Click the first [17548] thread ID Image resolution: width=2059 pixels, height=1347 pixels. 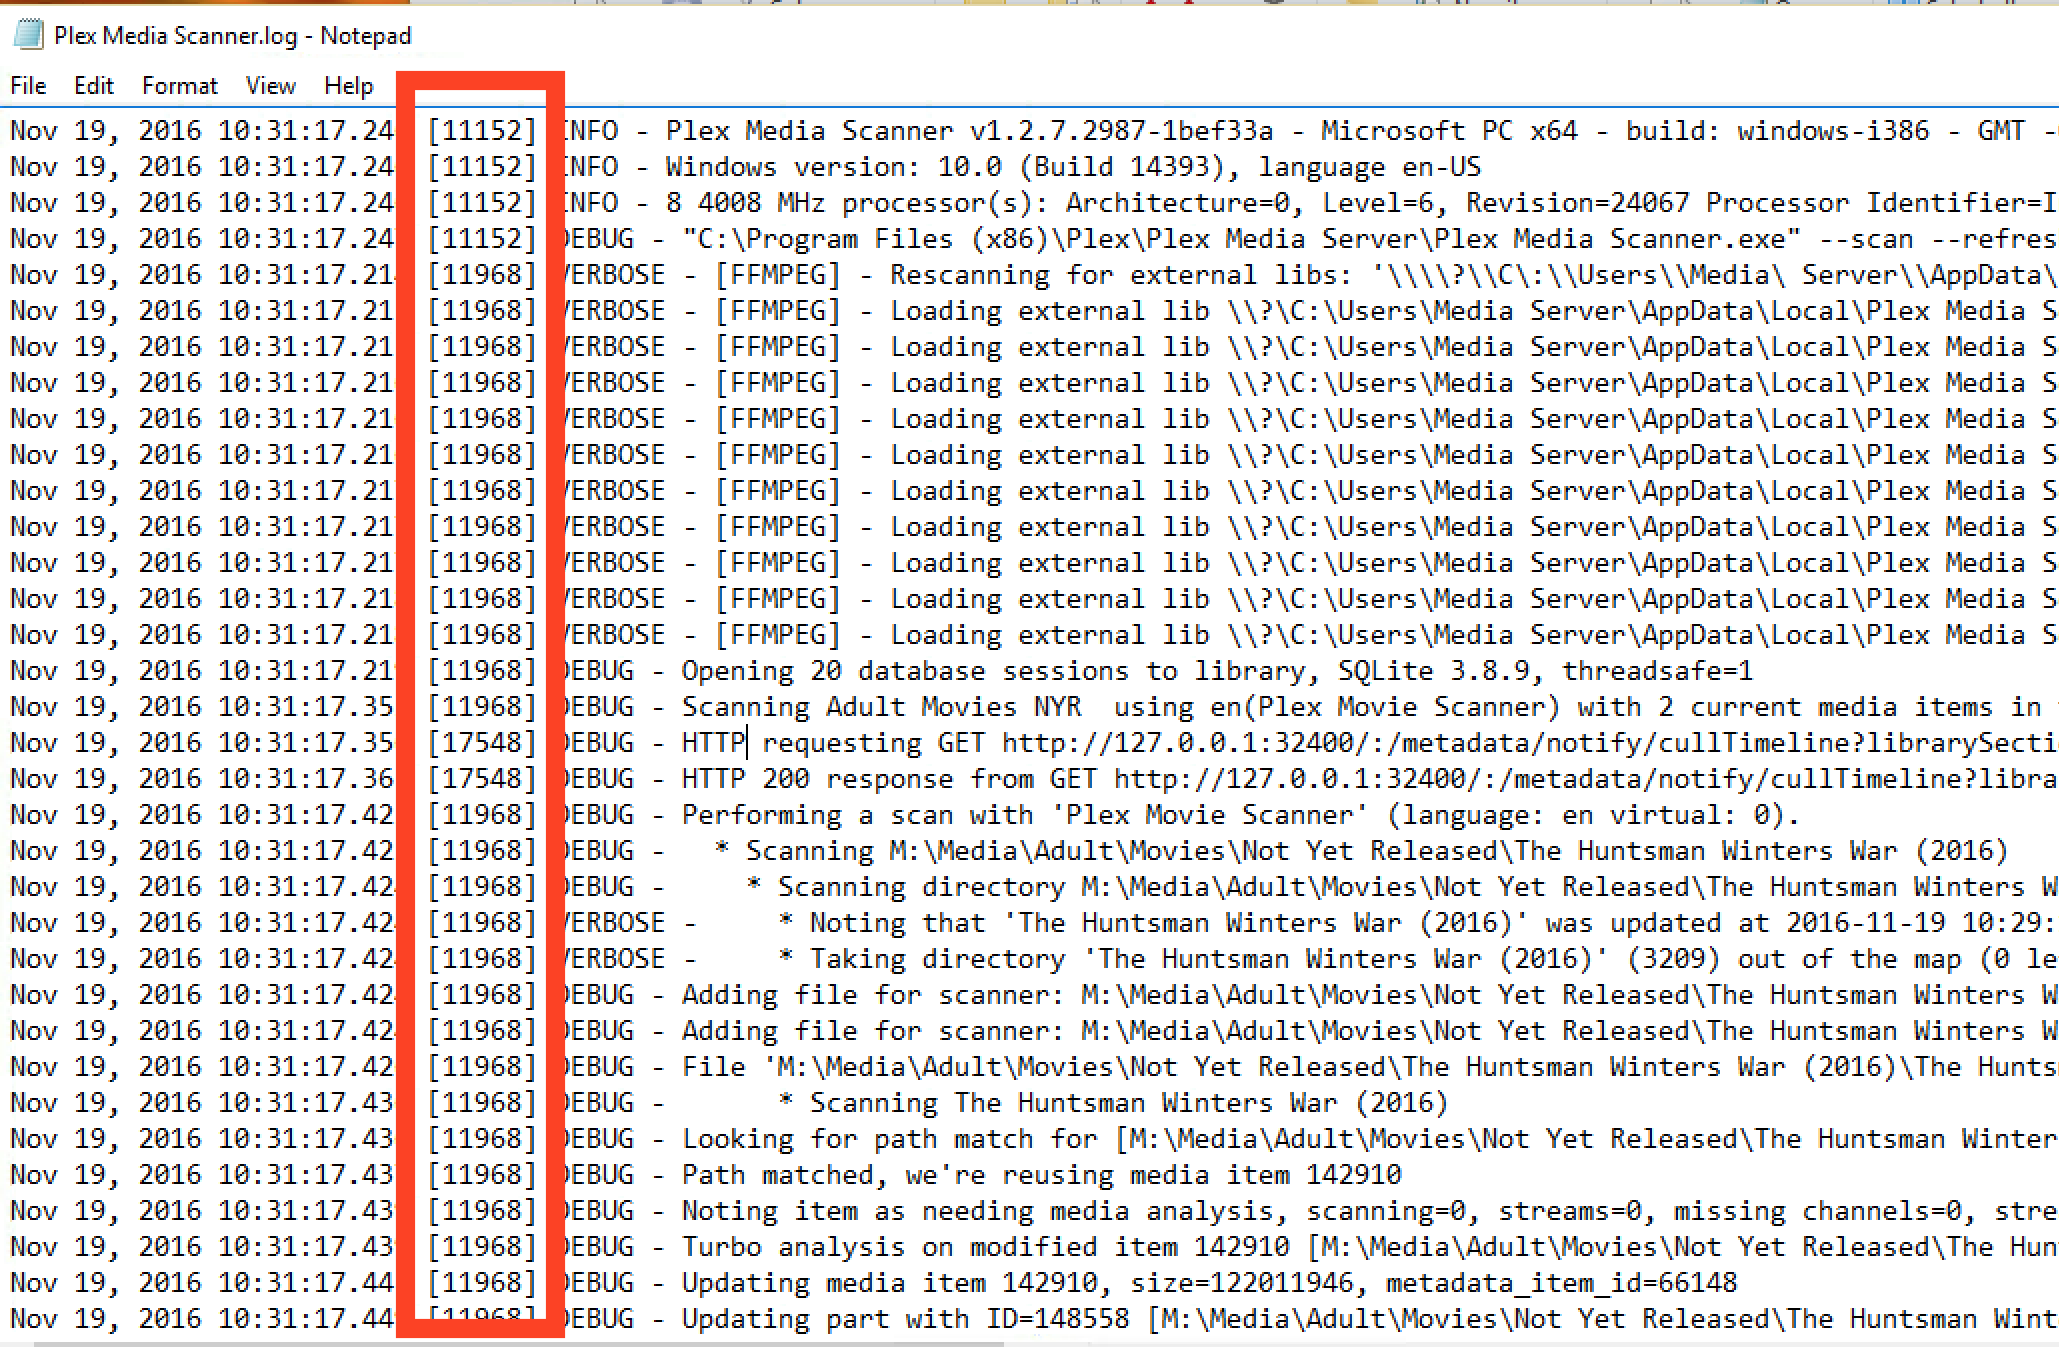(482, 743)
